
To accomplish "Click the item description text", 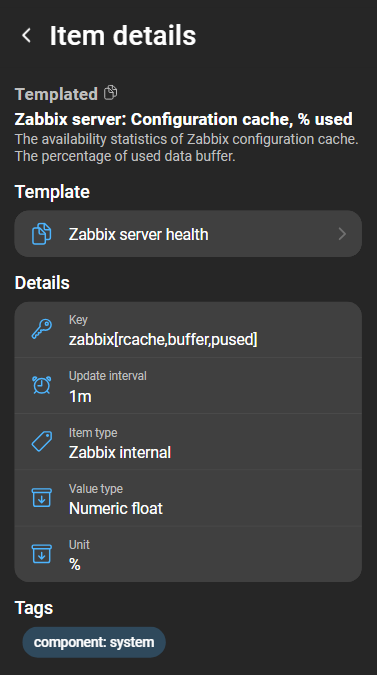I will click(187, 148).
